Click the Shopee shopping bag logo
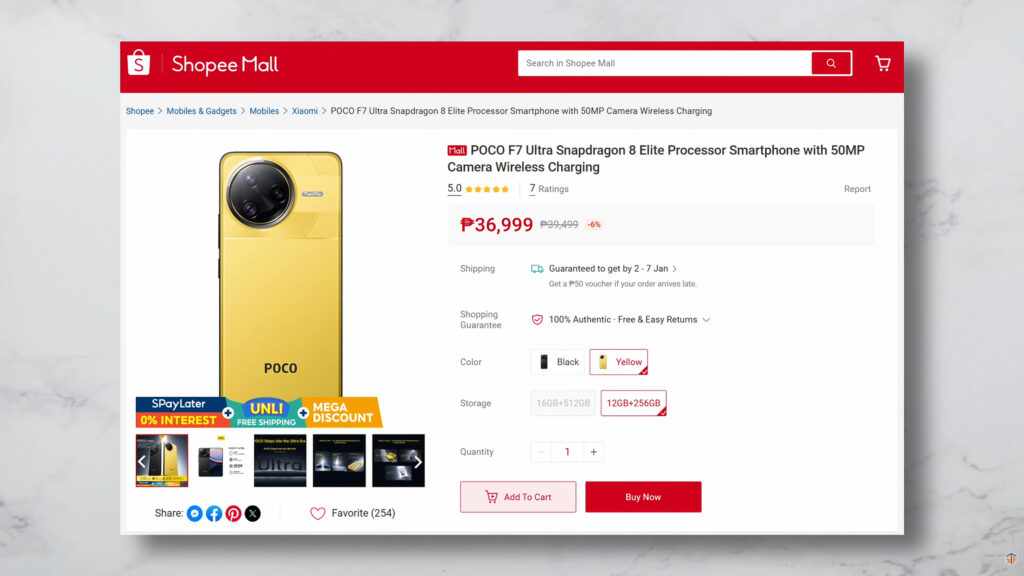Image resolution: width=1024 pixels, height=576 pixels. [138, 64]
